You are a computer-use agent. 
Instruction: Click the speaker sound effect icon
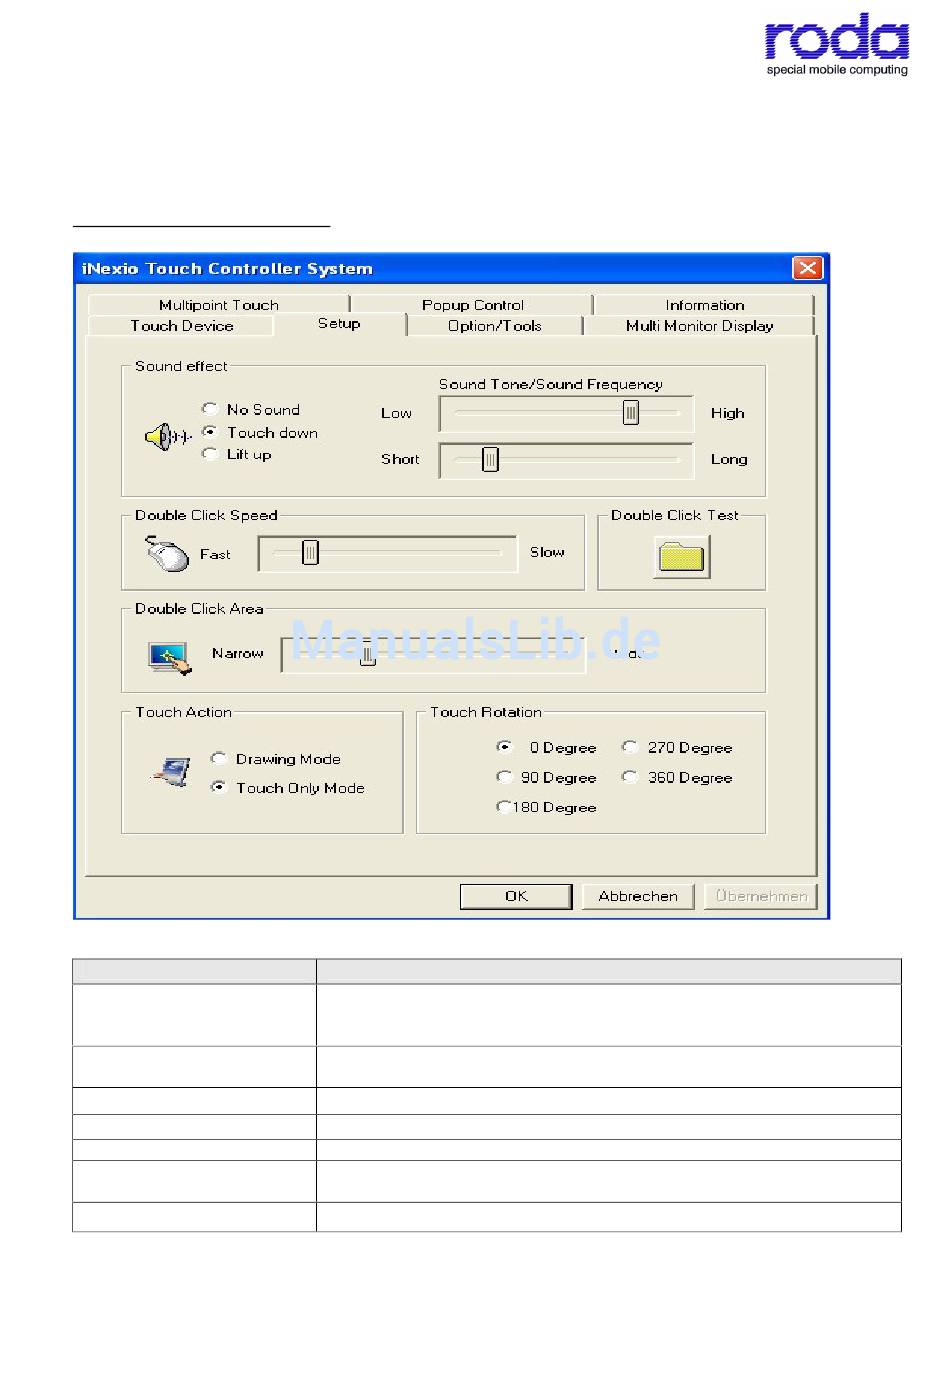[x=168, y=437]
